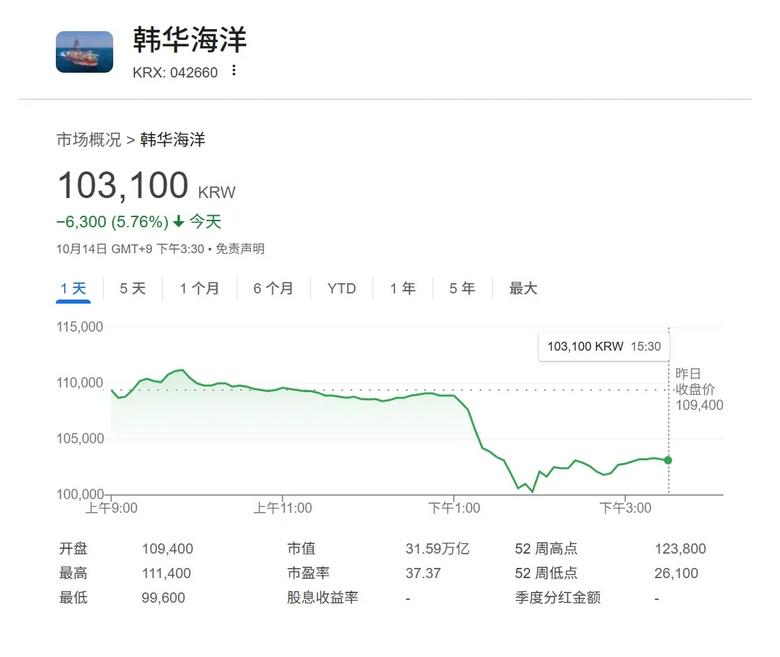This screenshot has height=657, width=780.
Task: Select the 1 天 time range tab
Action: (73, 288)
